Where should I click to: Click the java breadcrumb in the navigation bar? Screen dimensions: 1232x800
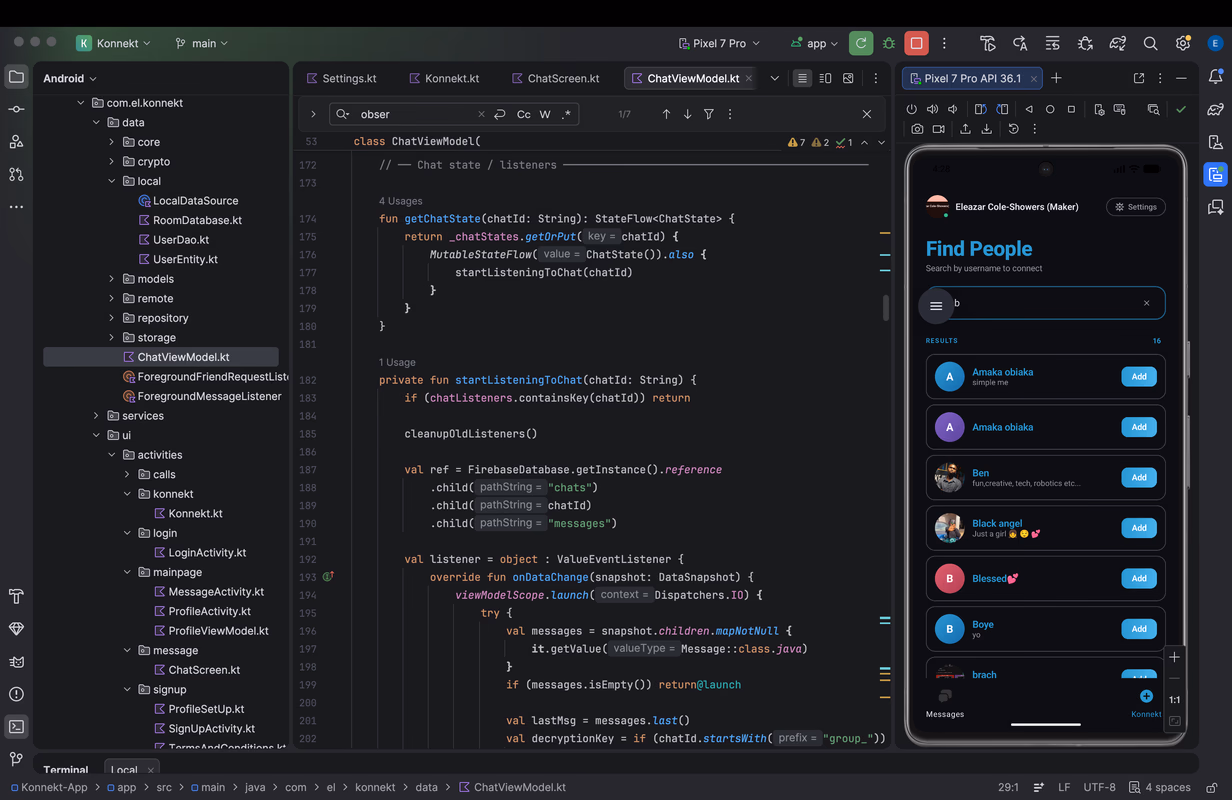[255, 787]
